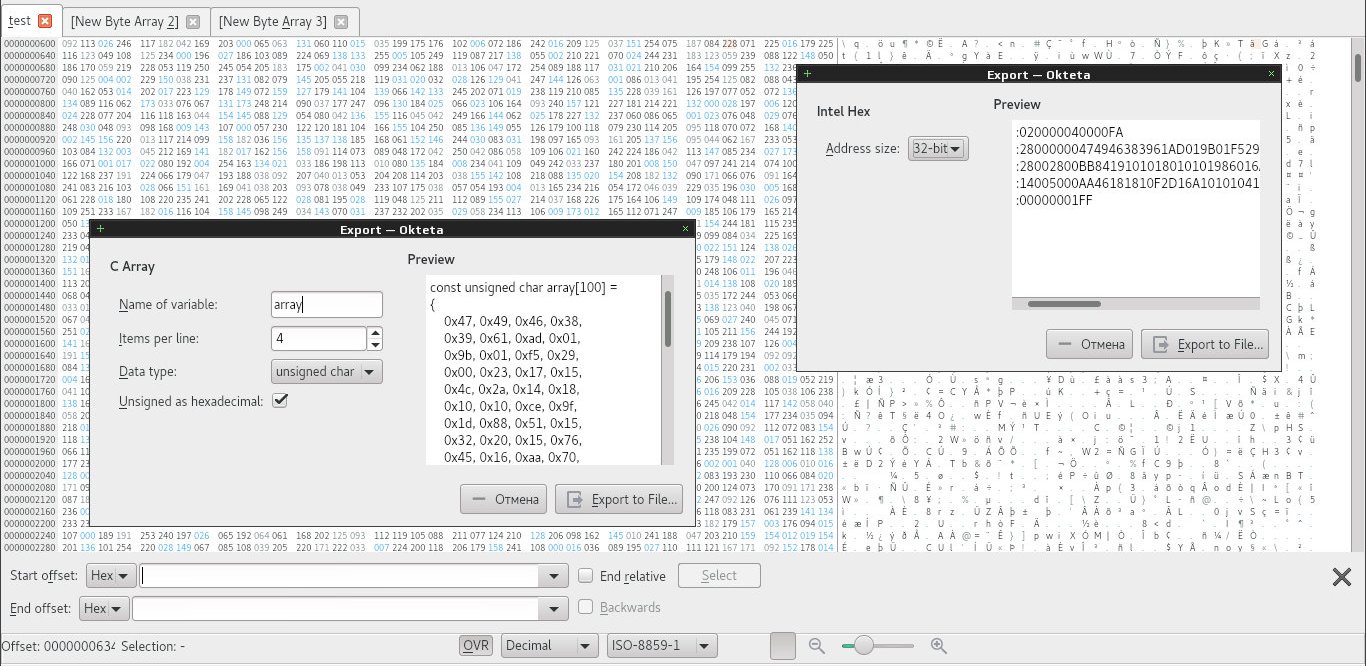The height and width of the screenshot is (666, 1366).
Task: Close the [New Byte Array 3] tab icon
Action: point(341,21)
